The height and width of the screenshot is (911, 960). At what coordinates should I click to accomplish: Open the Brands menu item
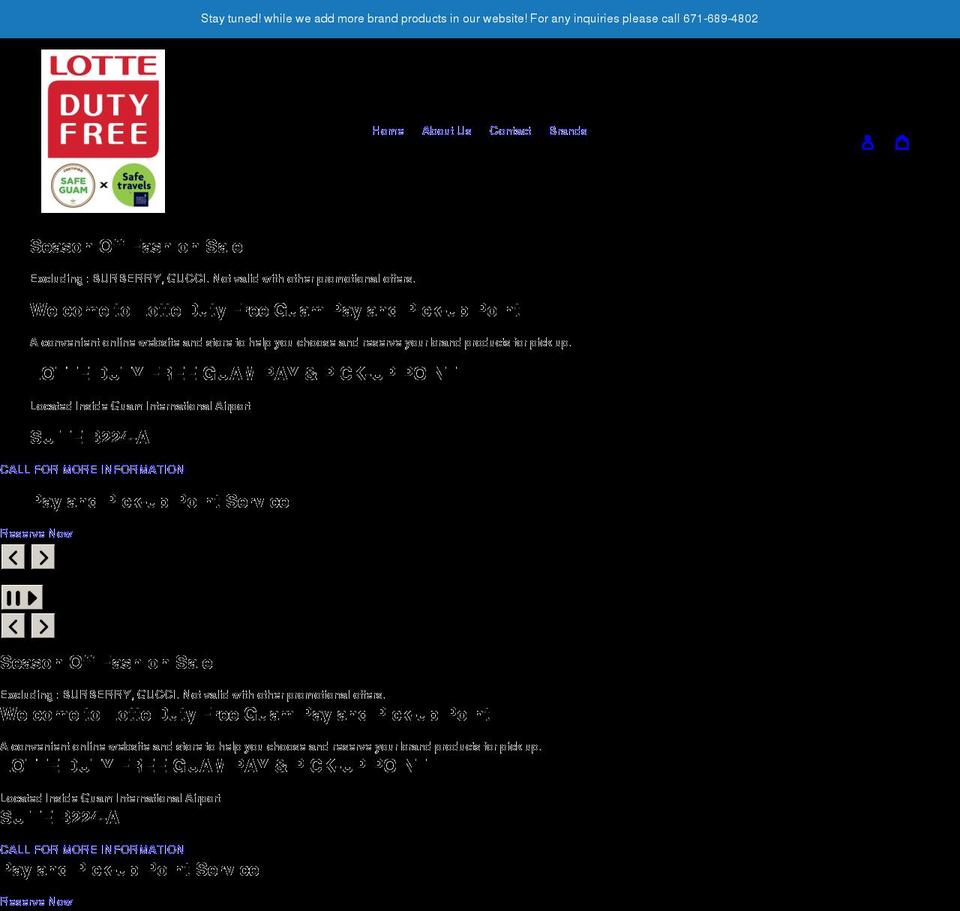point(568,131)
